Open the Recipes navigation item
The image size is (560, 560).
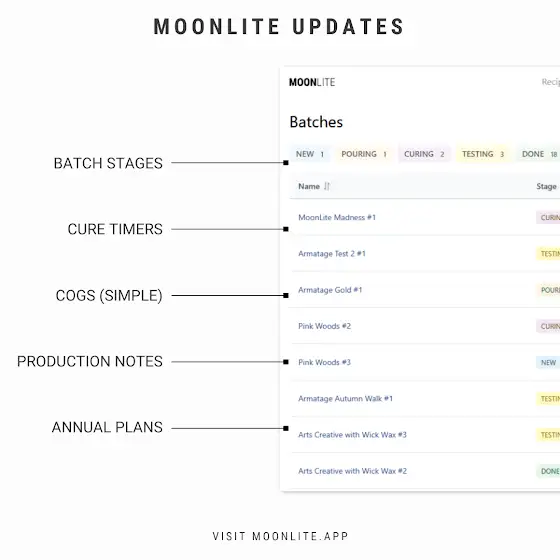click(x=550, y=82)
